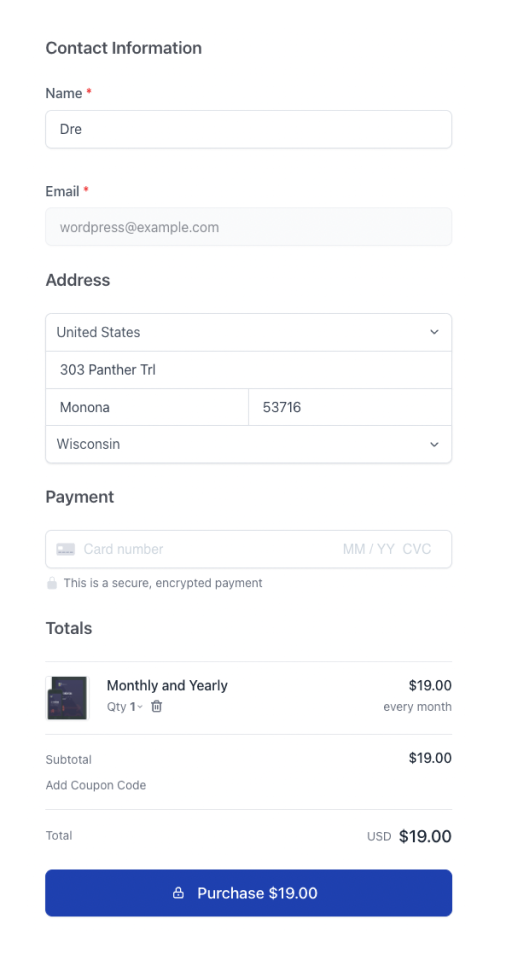Click the CVC field

[x=417, y=549]
